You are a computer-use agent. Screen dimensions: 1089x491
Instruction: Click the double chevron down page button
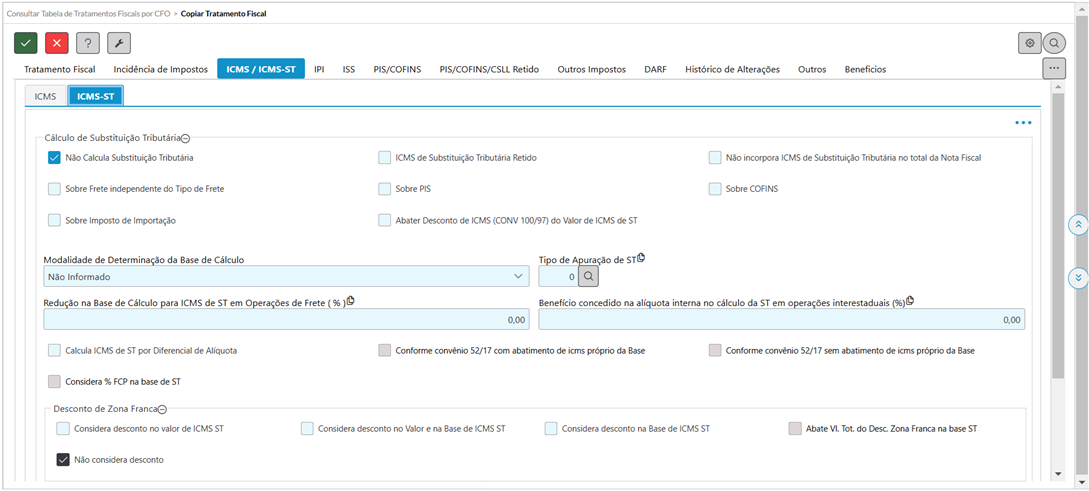coord(1078,277)
